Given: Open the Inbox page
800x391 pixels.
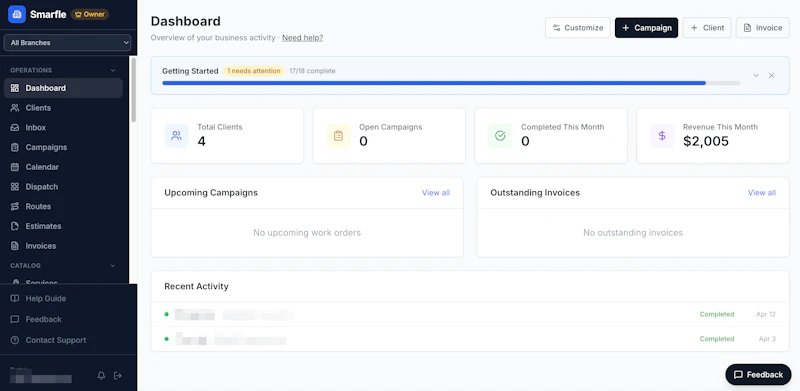Looking at the screenshot, I should tap(63, 128).
